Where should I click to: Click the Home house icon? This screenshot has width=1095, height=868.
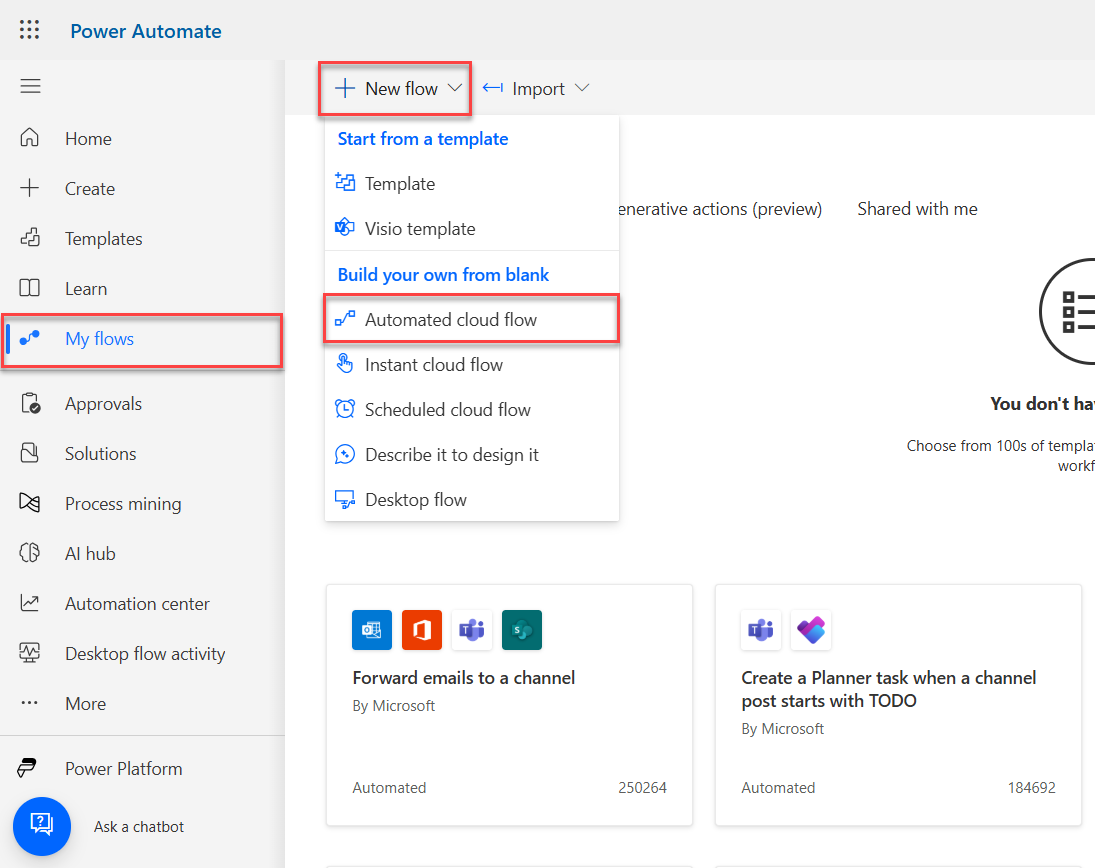[x=29, y=138]
